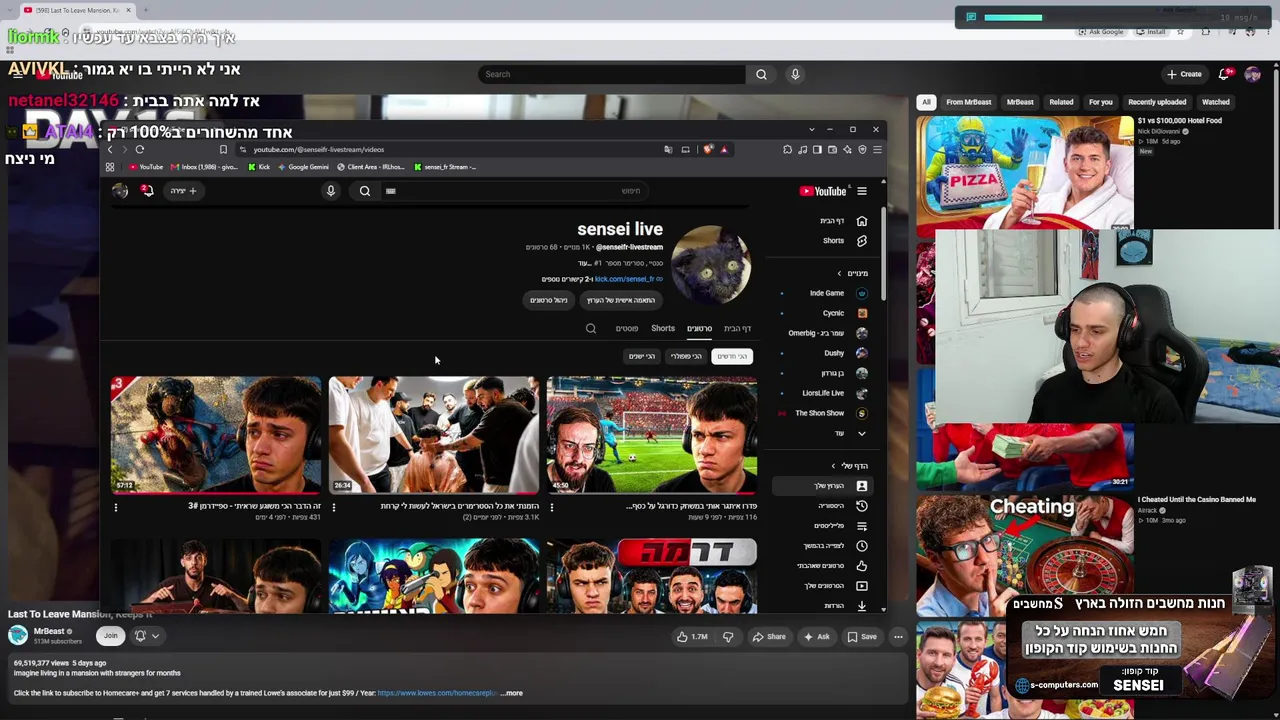Image resolution: width=1280 pixels, height=720 pixels.
Task: Click the Create button on the background YouTube page
Action: [x=1184, y=74]
